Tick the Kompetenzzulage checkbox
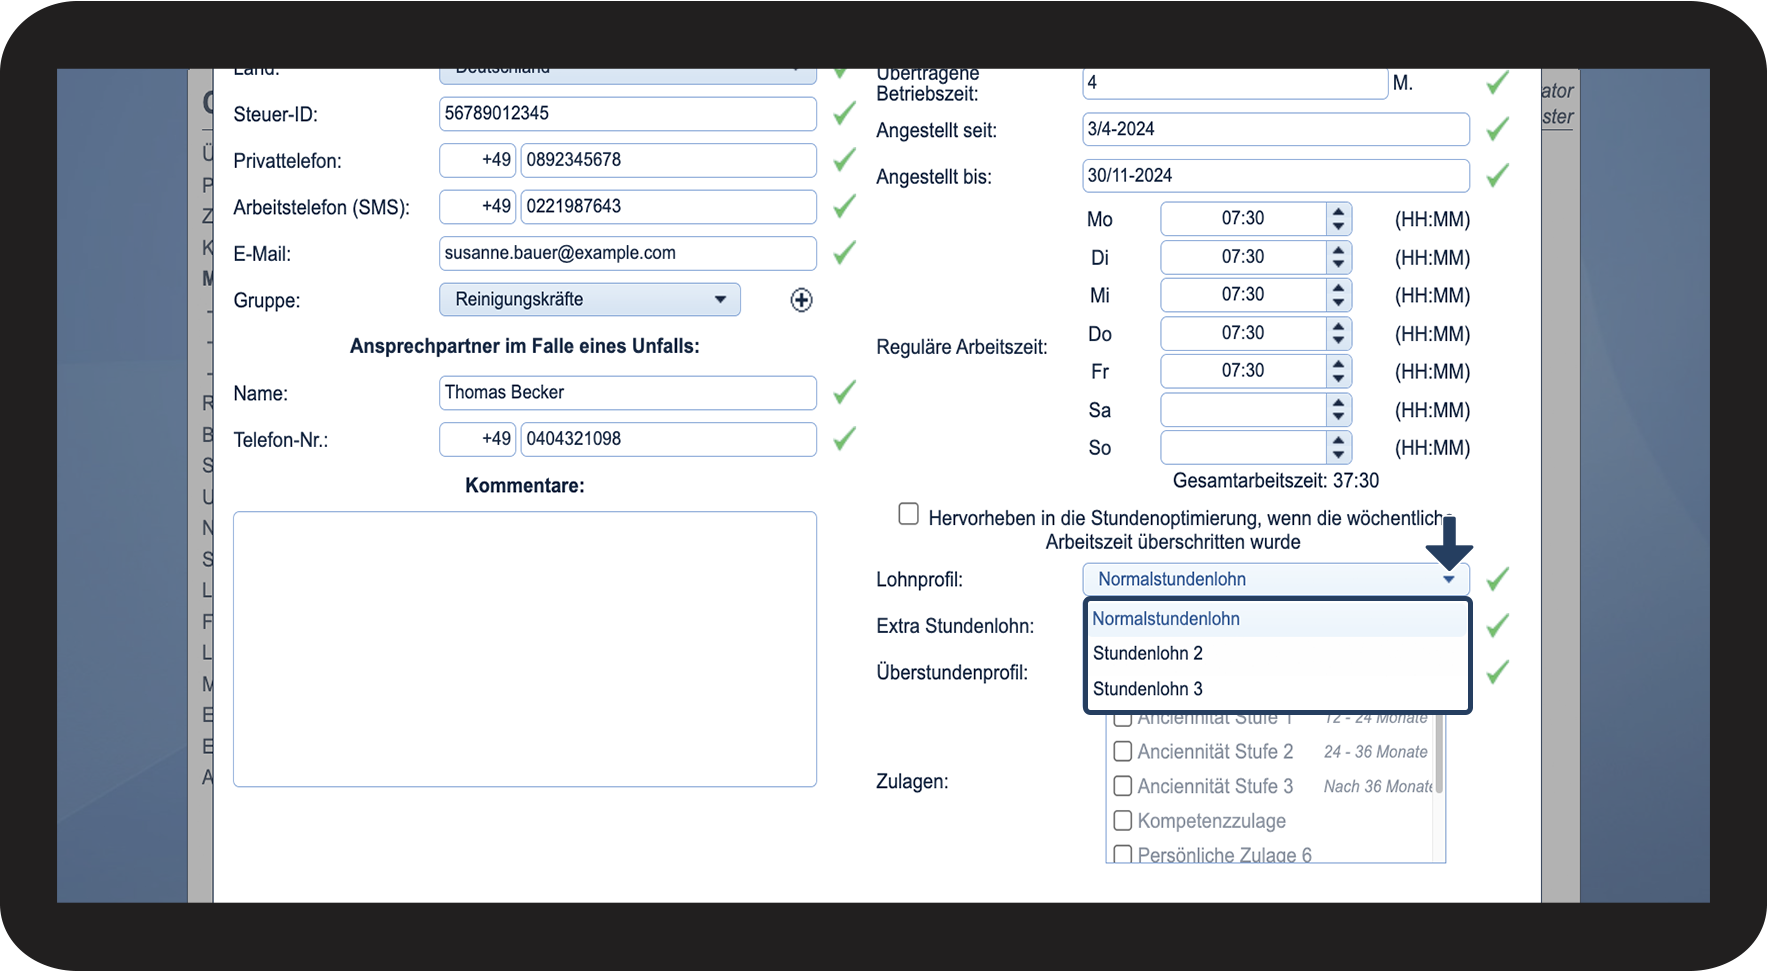Viewport: 1767px width, 971px height. tap(1123, 821)
